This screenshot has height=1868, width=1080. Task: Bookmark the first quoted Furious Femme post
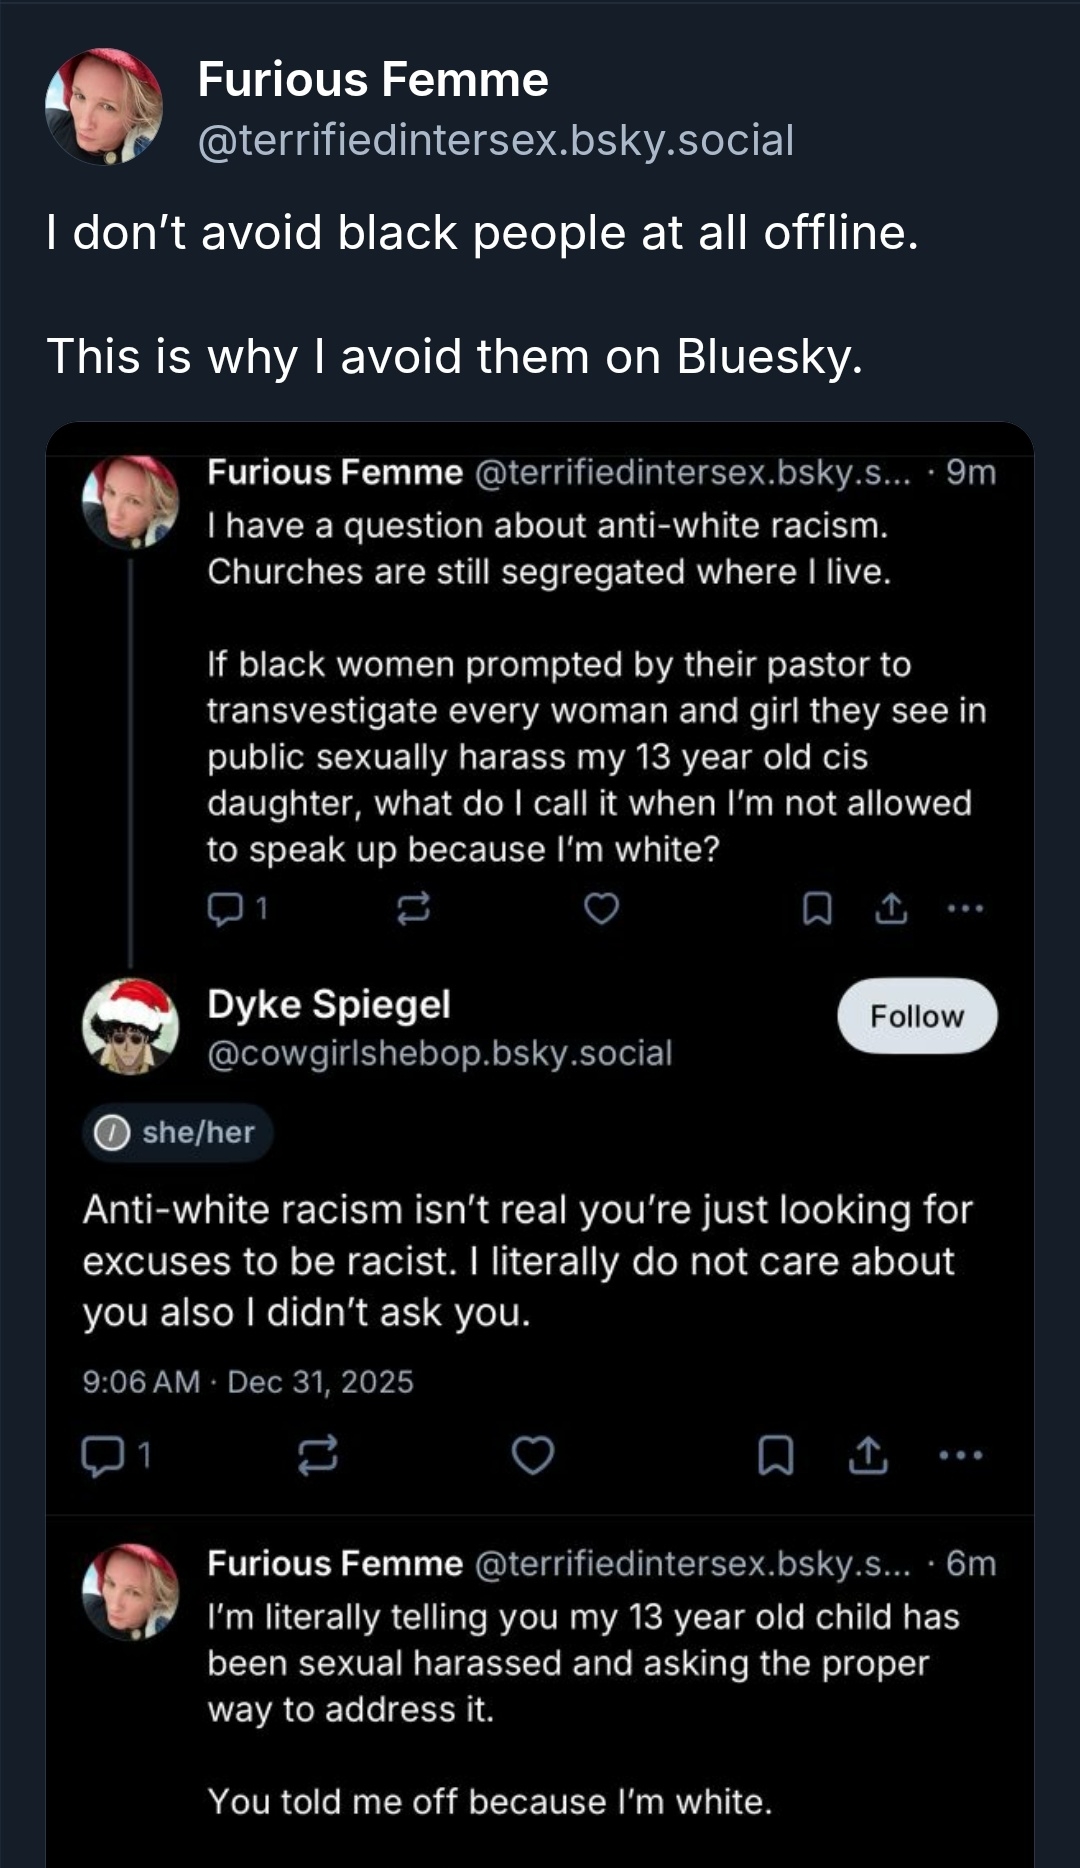click(817, 908)
